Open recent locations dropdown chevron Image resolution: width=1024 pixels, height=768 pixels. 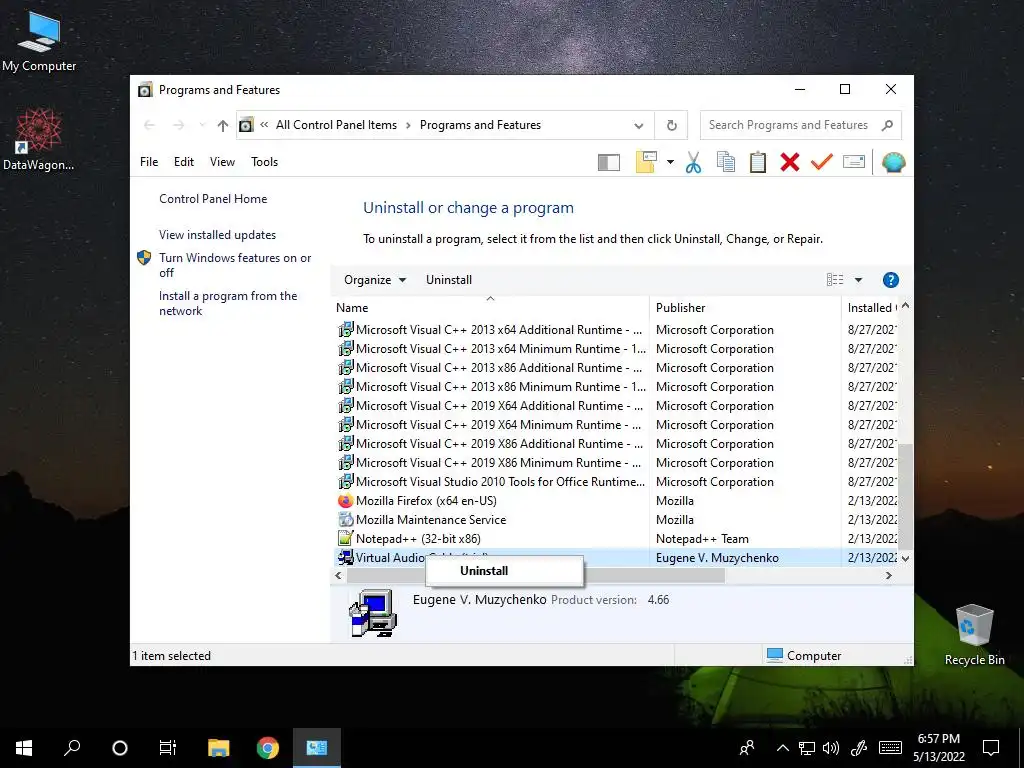[x=202, y=125]
